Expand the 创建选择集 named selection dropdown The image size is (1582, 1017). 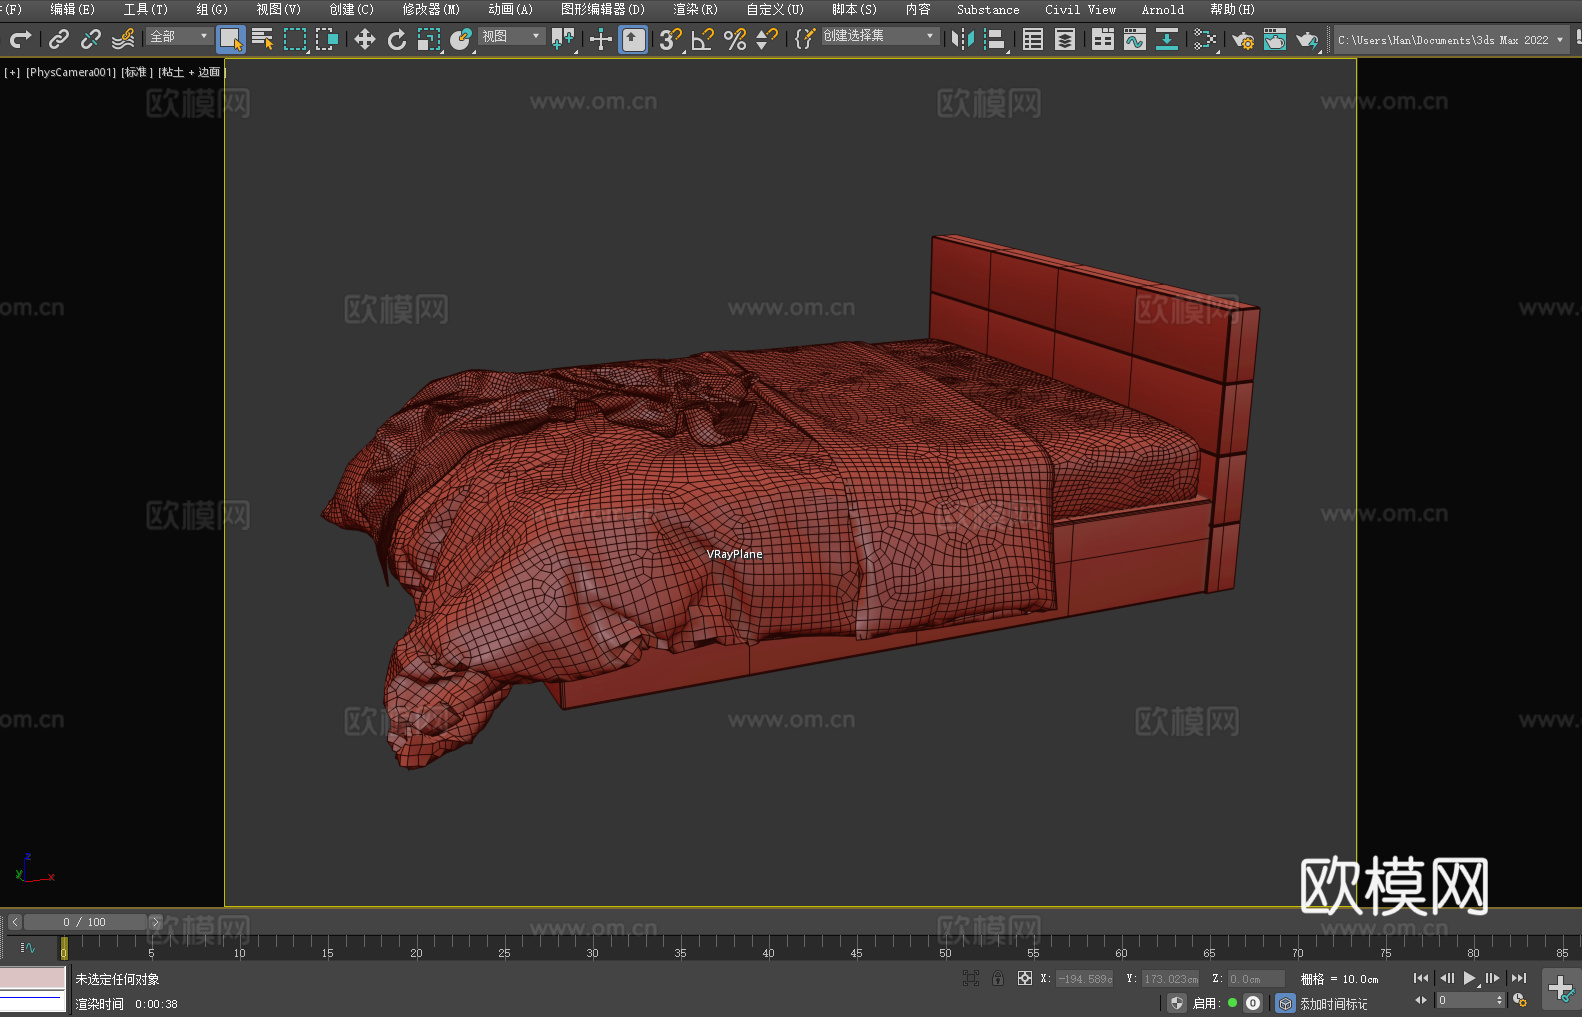879,36
